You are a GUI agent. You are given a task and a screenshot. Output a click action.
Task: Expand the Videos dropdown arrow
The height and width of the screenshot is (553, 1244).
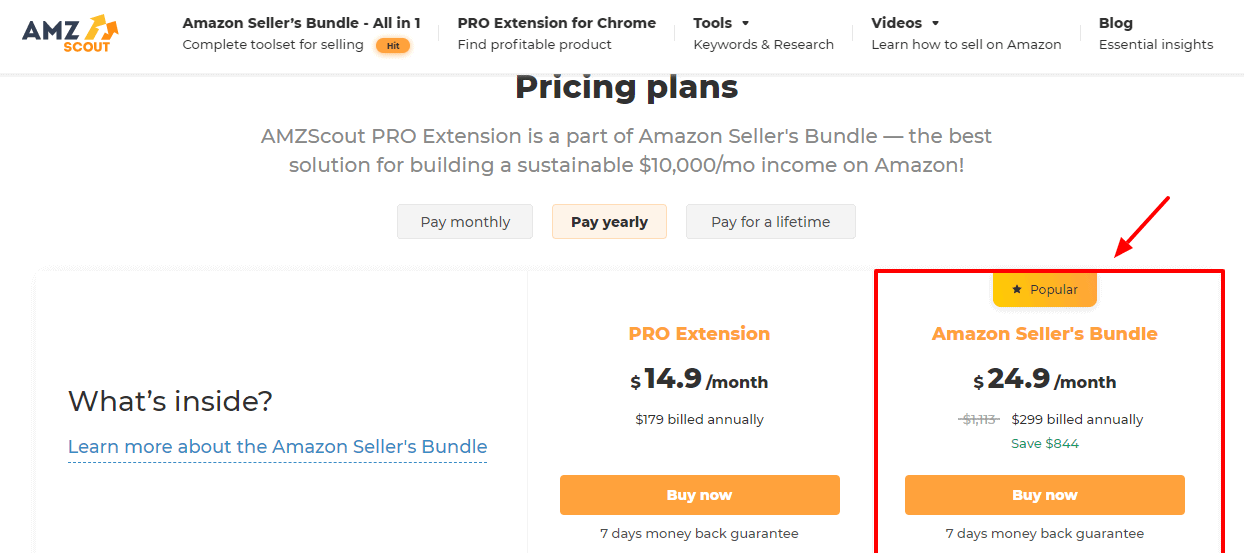click(x=935, y=23)
